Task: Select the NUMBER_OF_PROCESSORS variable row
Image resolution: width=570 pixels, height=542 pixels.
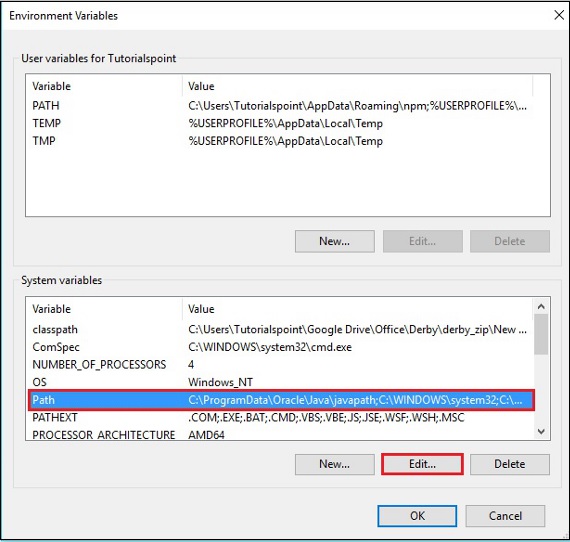Action: [x=279, y=365]
